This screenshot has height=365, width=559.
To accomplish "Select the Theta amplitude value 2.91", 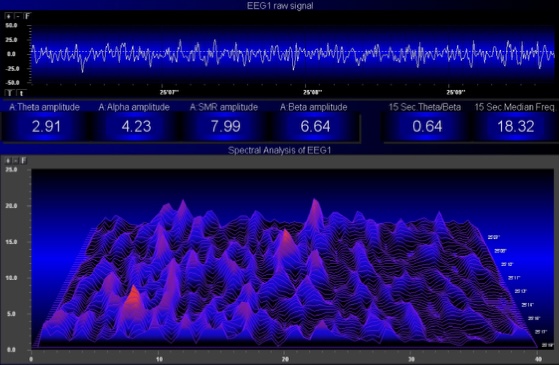I will coord(46,127).
